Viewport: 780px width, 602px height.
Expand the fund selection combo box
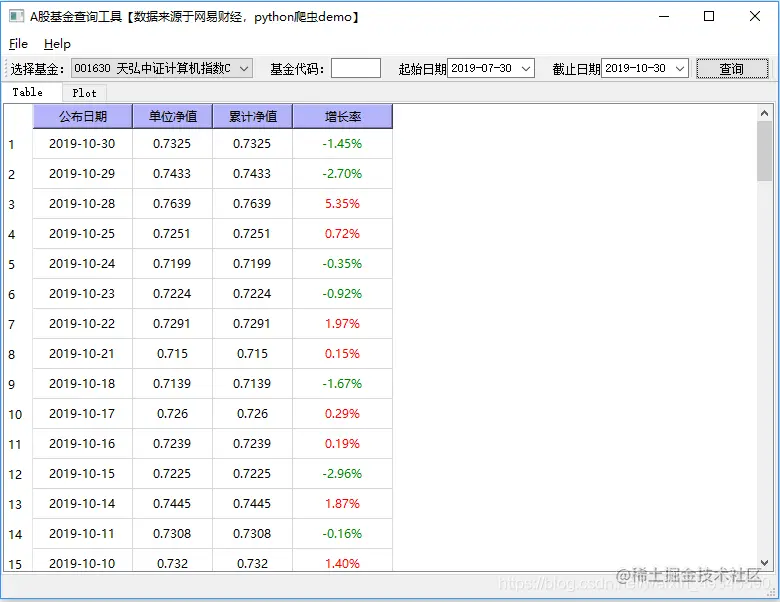point(162,68)
